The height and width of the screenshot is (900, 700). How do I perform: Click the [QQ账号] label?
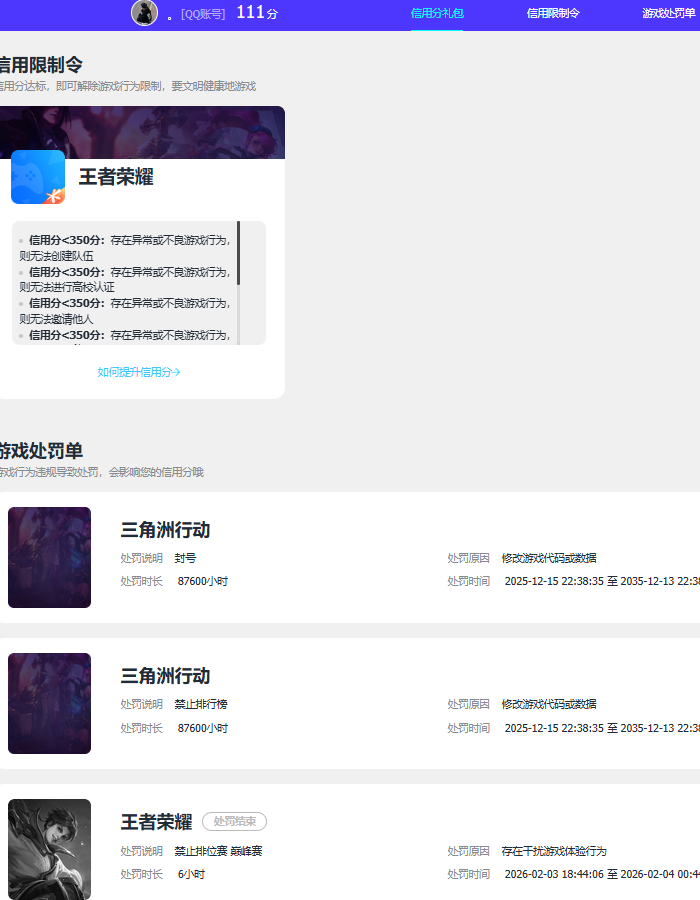(x=203, y=14)
